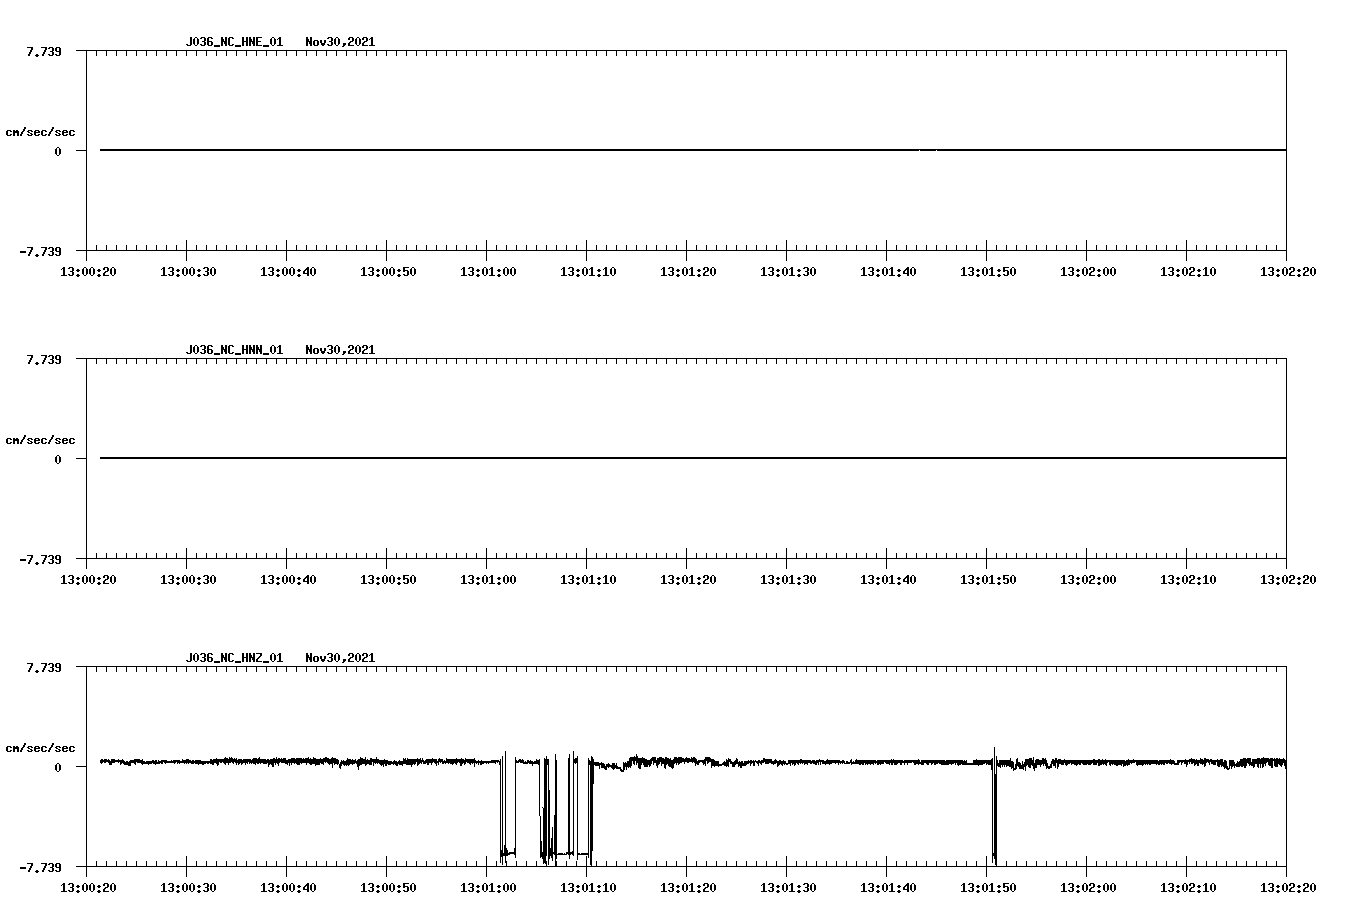Click 13:02:10 time label on HNN plot
1358x924 pixels.
coord(1188,579)
